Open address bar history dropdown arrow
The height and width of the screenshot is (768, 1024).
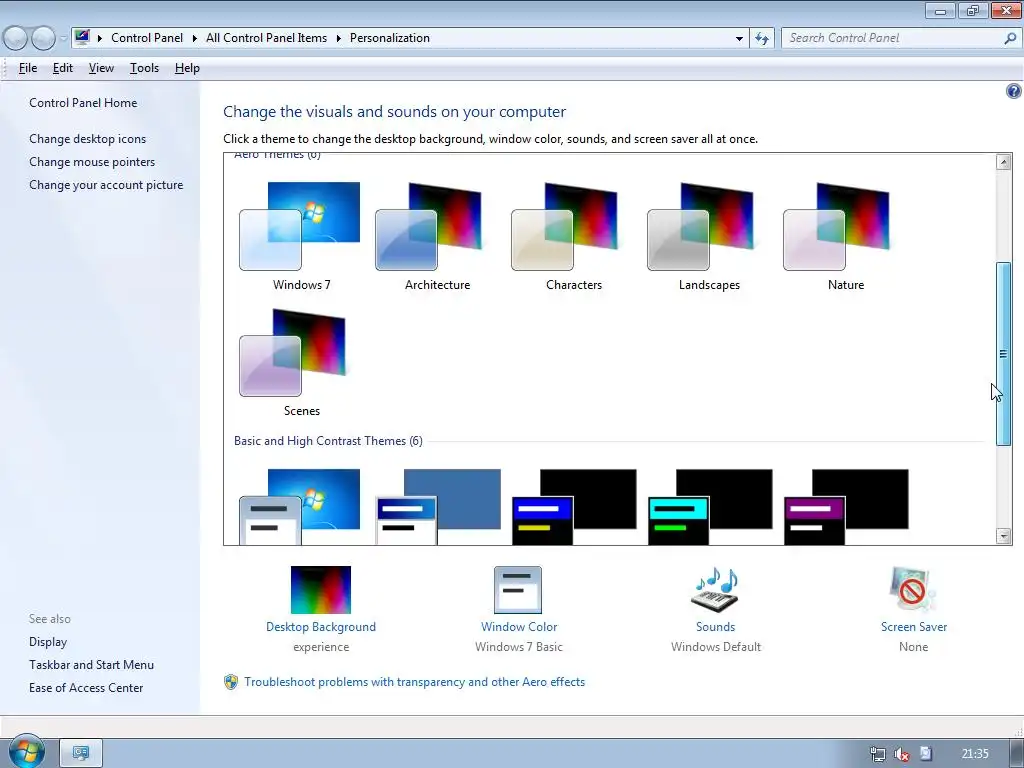tap(739, 38)
